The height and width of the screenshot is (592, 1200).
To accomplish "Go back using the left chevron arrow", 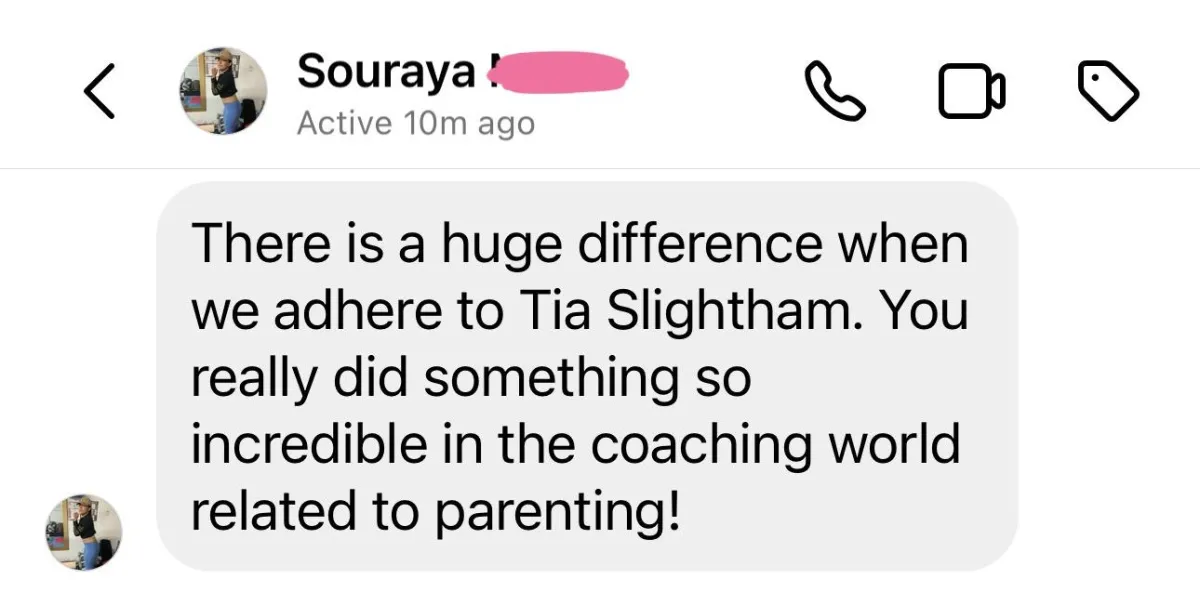I will click(x=100, y=91).
